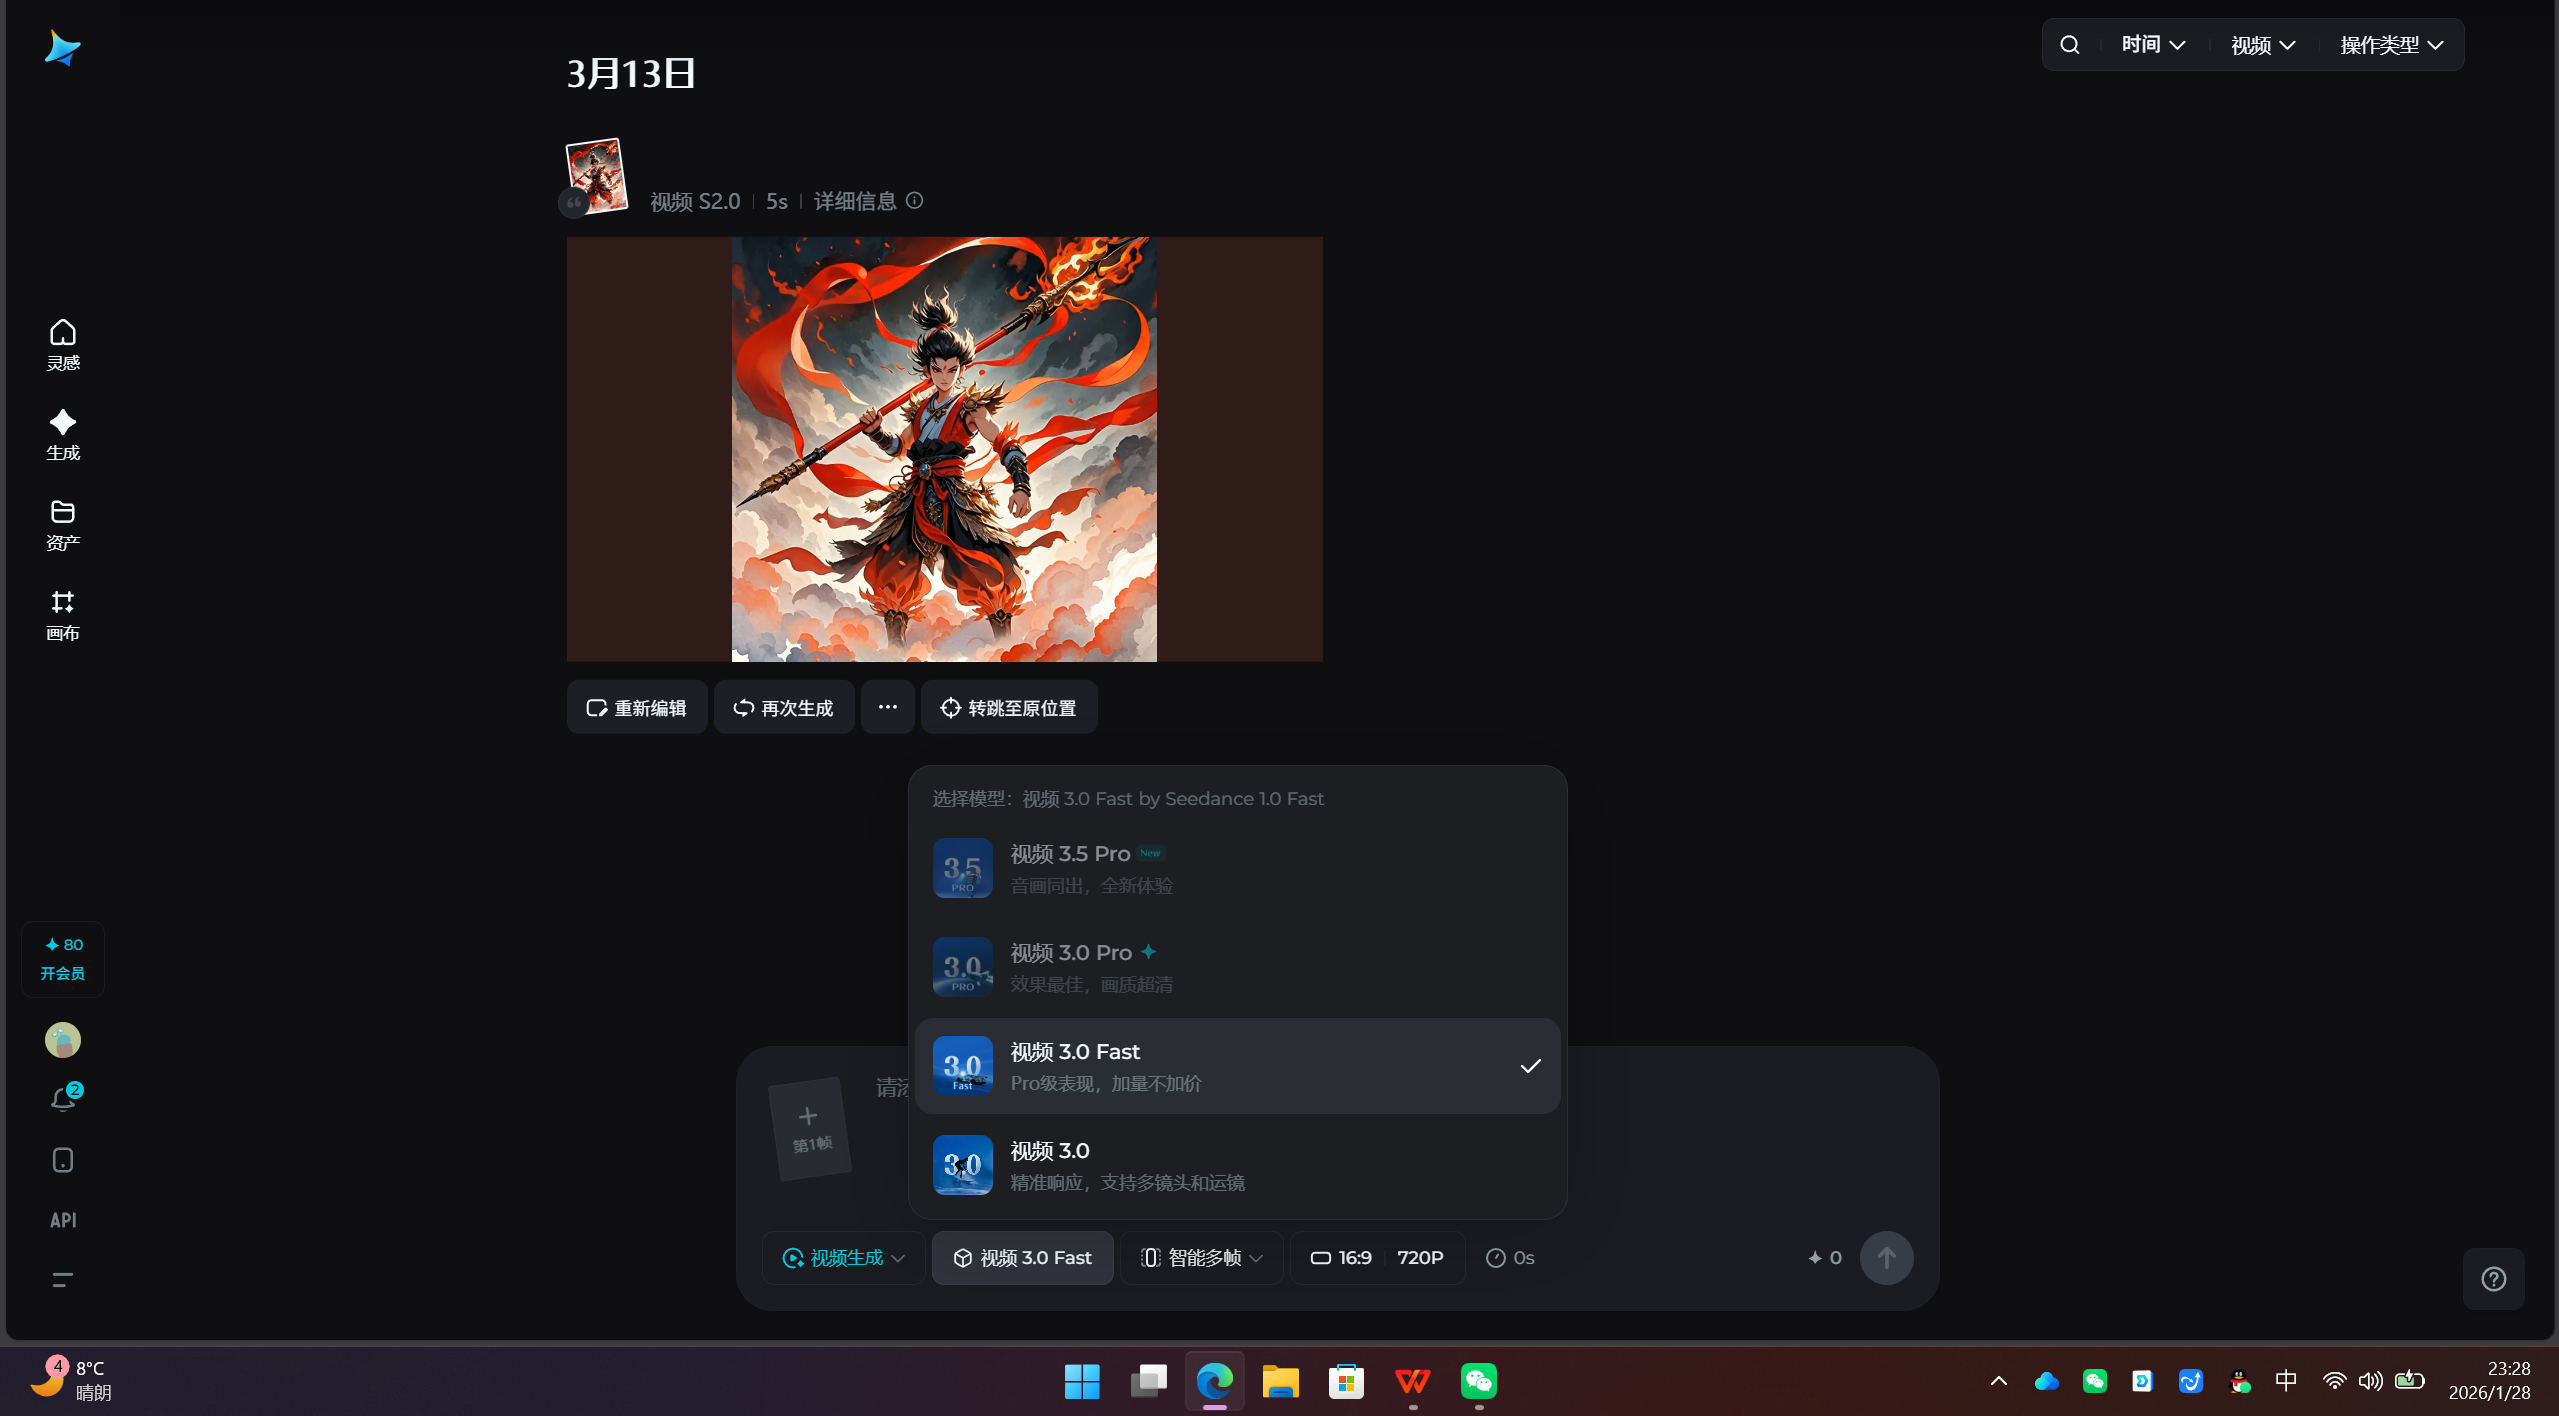Open 画布 canvas icon in sidebar
Screen dimensions: 2559x1416
coord(62,614)
